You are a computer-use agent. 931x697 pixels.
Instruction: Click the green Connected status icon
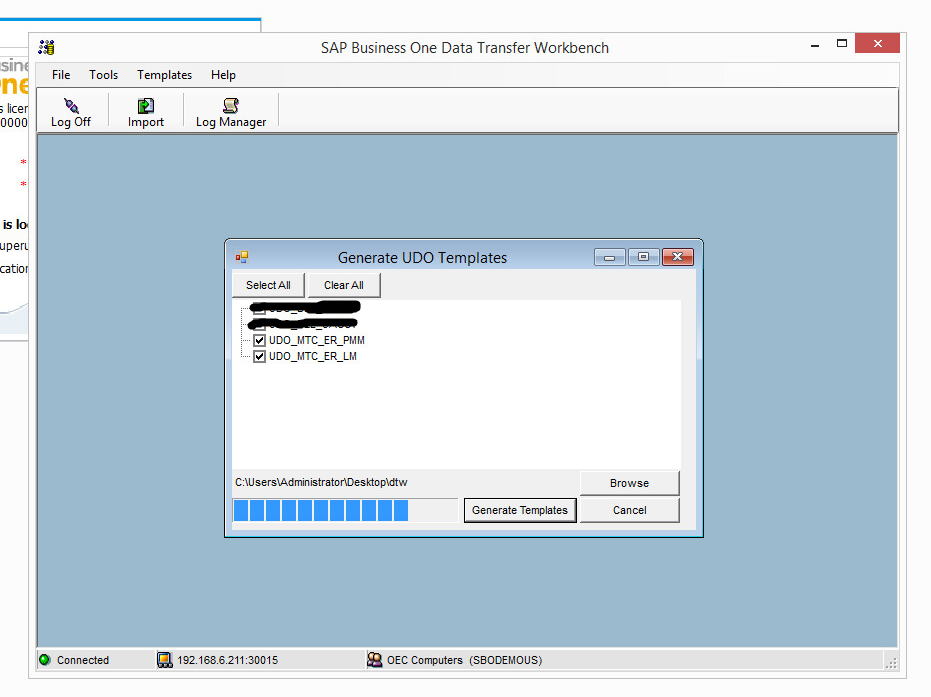(x=45, y=660)
